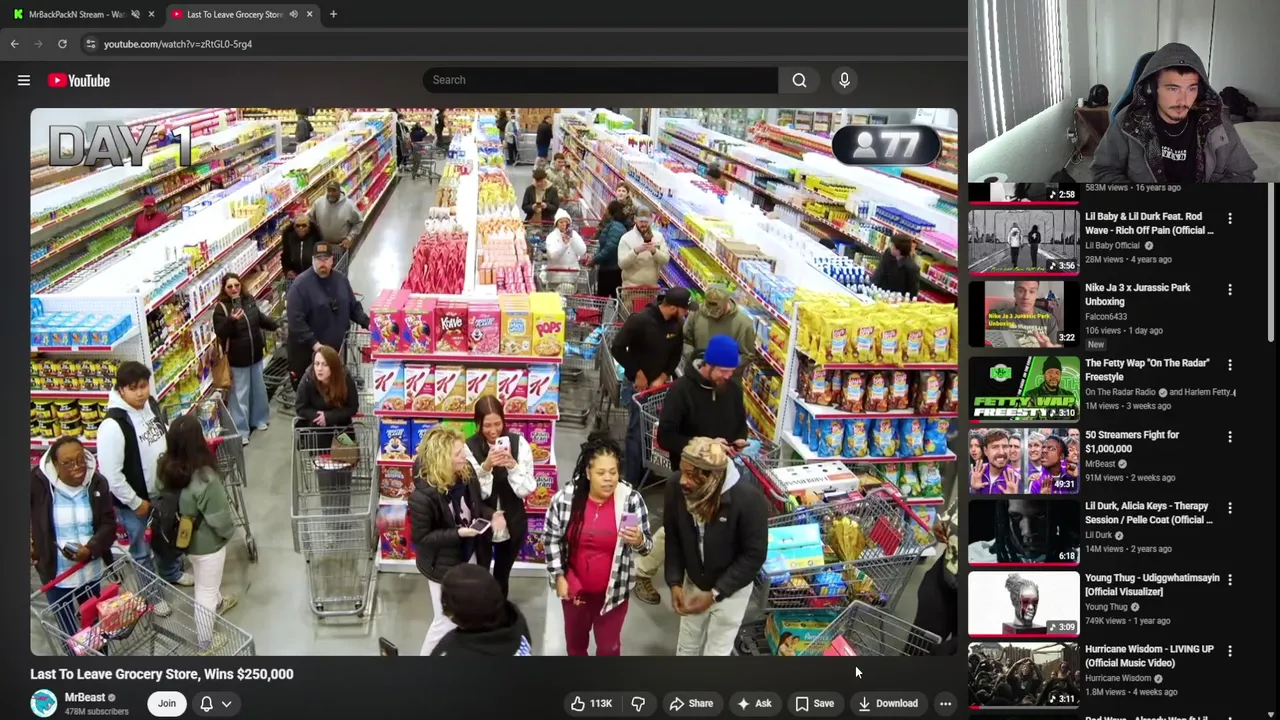Download the video
This screenshot has height=720, width=1280.
pyautogui.click(x=888, y=704)
